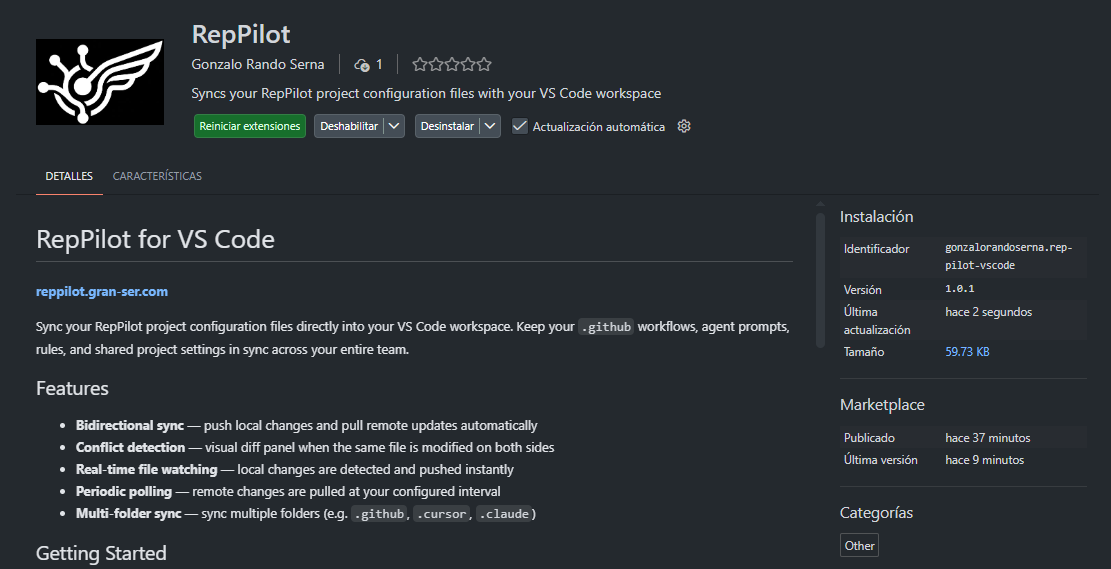Image resolution: width=1111 pixels, height=569 pixels.
Task: Click the Reiniciar extensiones button
Action: point(250,126)
